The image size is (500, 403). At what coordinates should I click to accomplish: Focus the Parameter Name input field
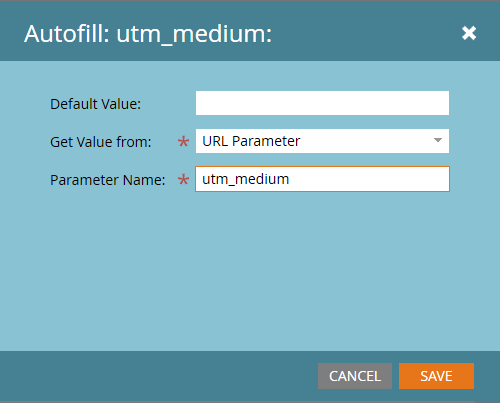pos(322,179)
